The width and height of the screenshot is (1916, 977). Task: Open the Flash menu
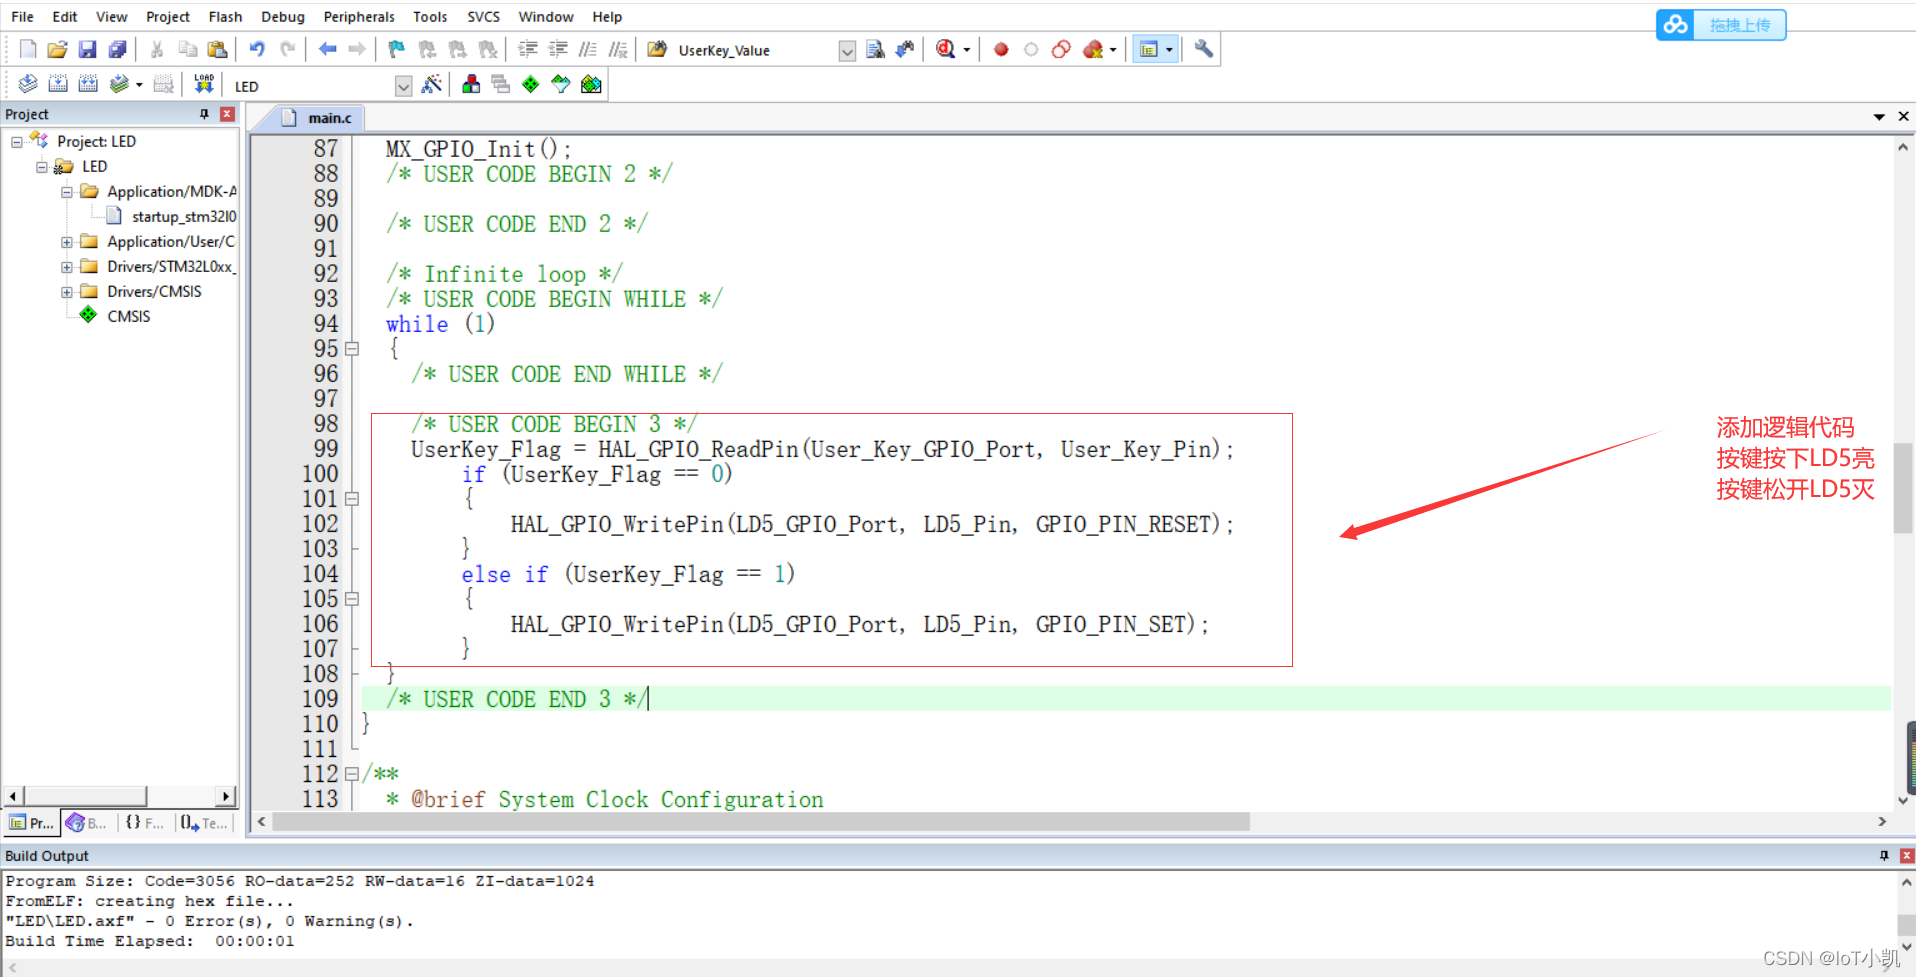tap(225, 16)
